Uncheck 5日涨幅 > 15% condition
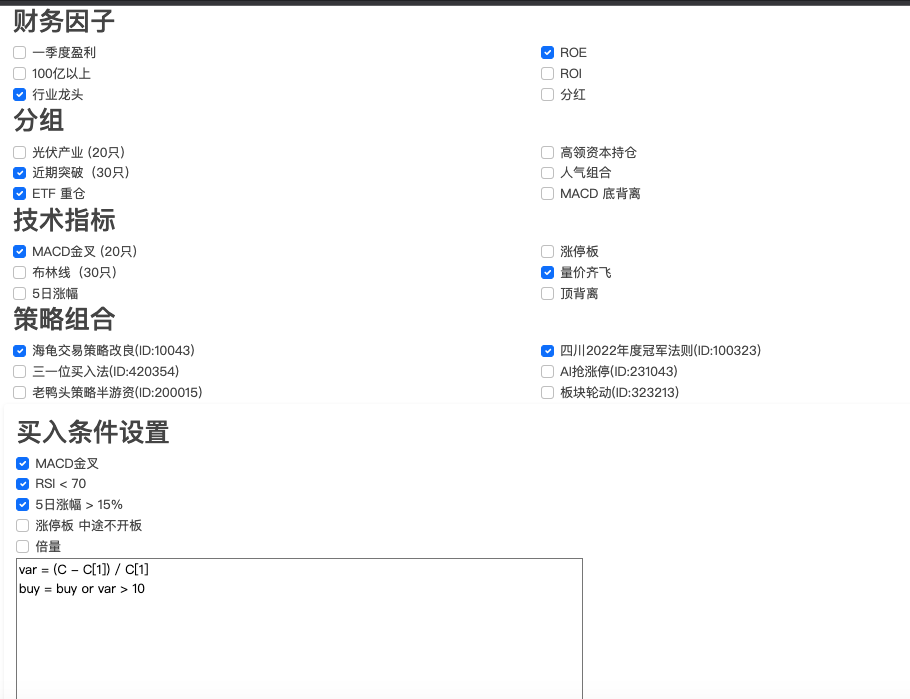This screenshot has height=699, width=910. click(23, 505)
